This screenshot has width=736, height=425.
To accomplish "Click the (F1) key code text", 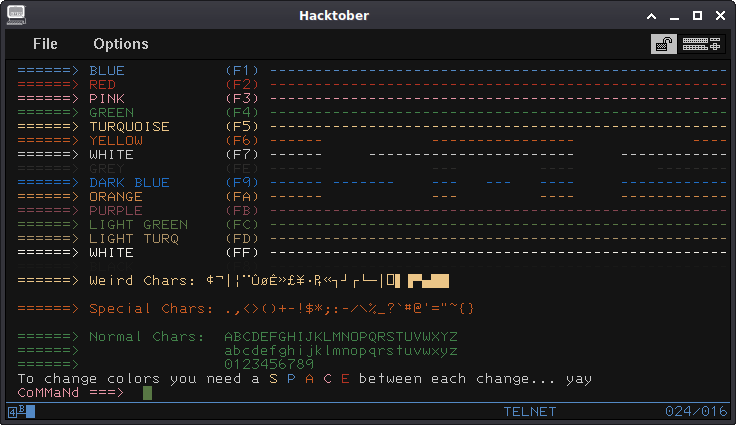I will click(242, 71).
